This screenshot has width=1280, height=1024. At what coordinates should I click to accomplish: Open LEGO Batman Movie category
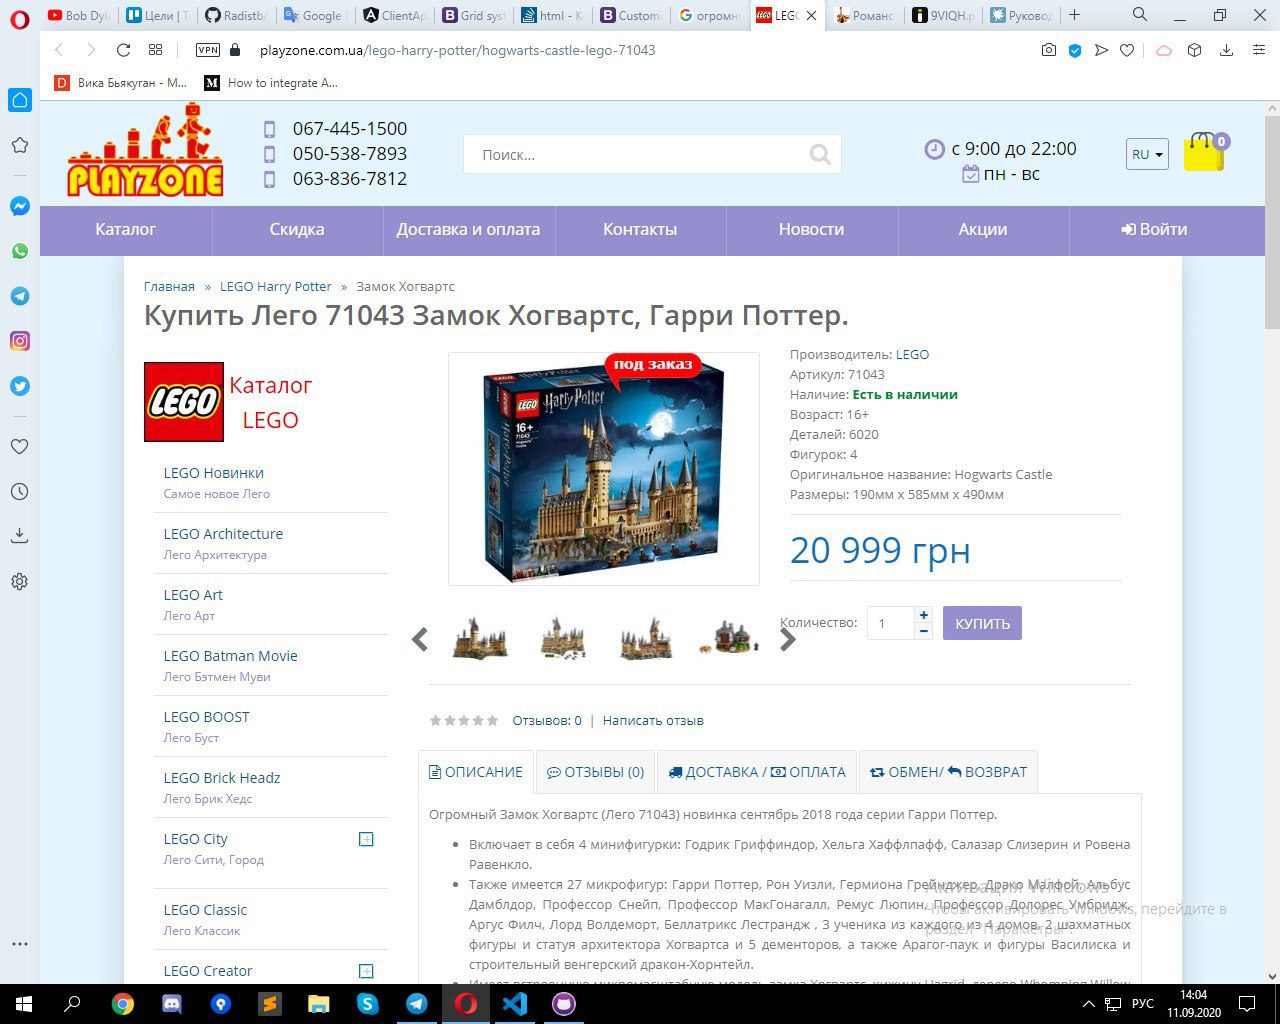231,656
